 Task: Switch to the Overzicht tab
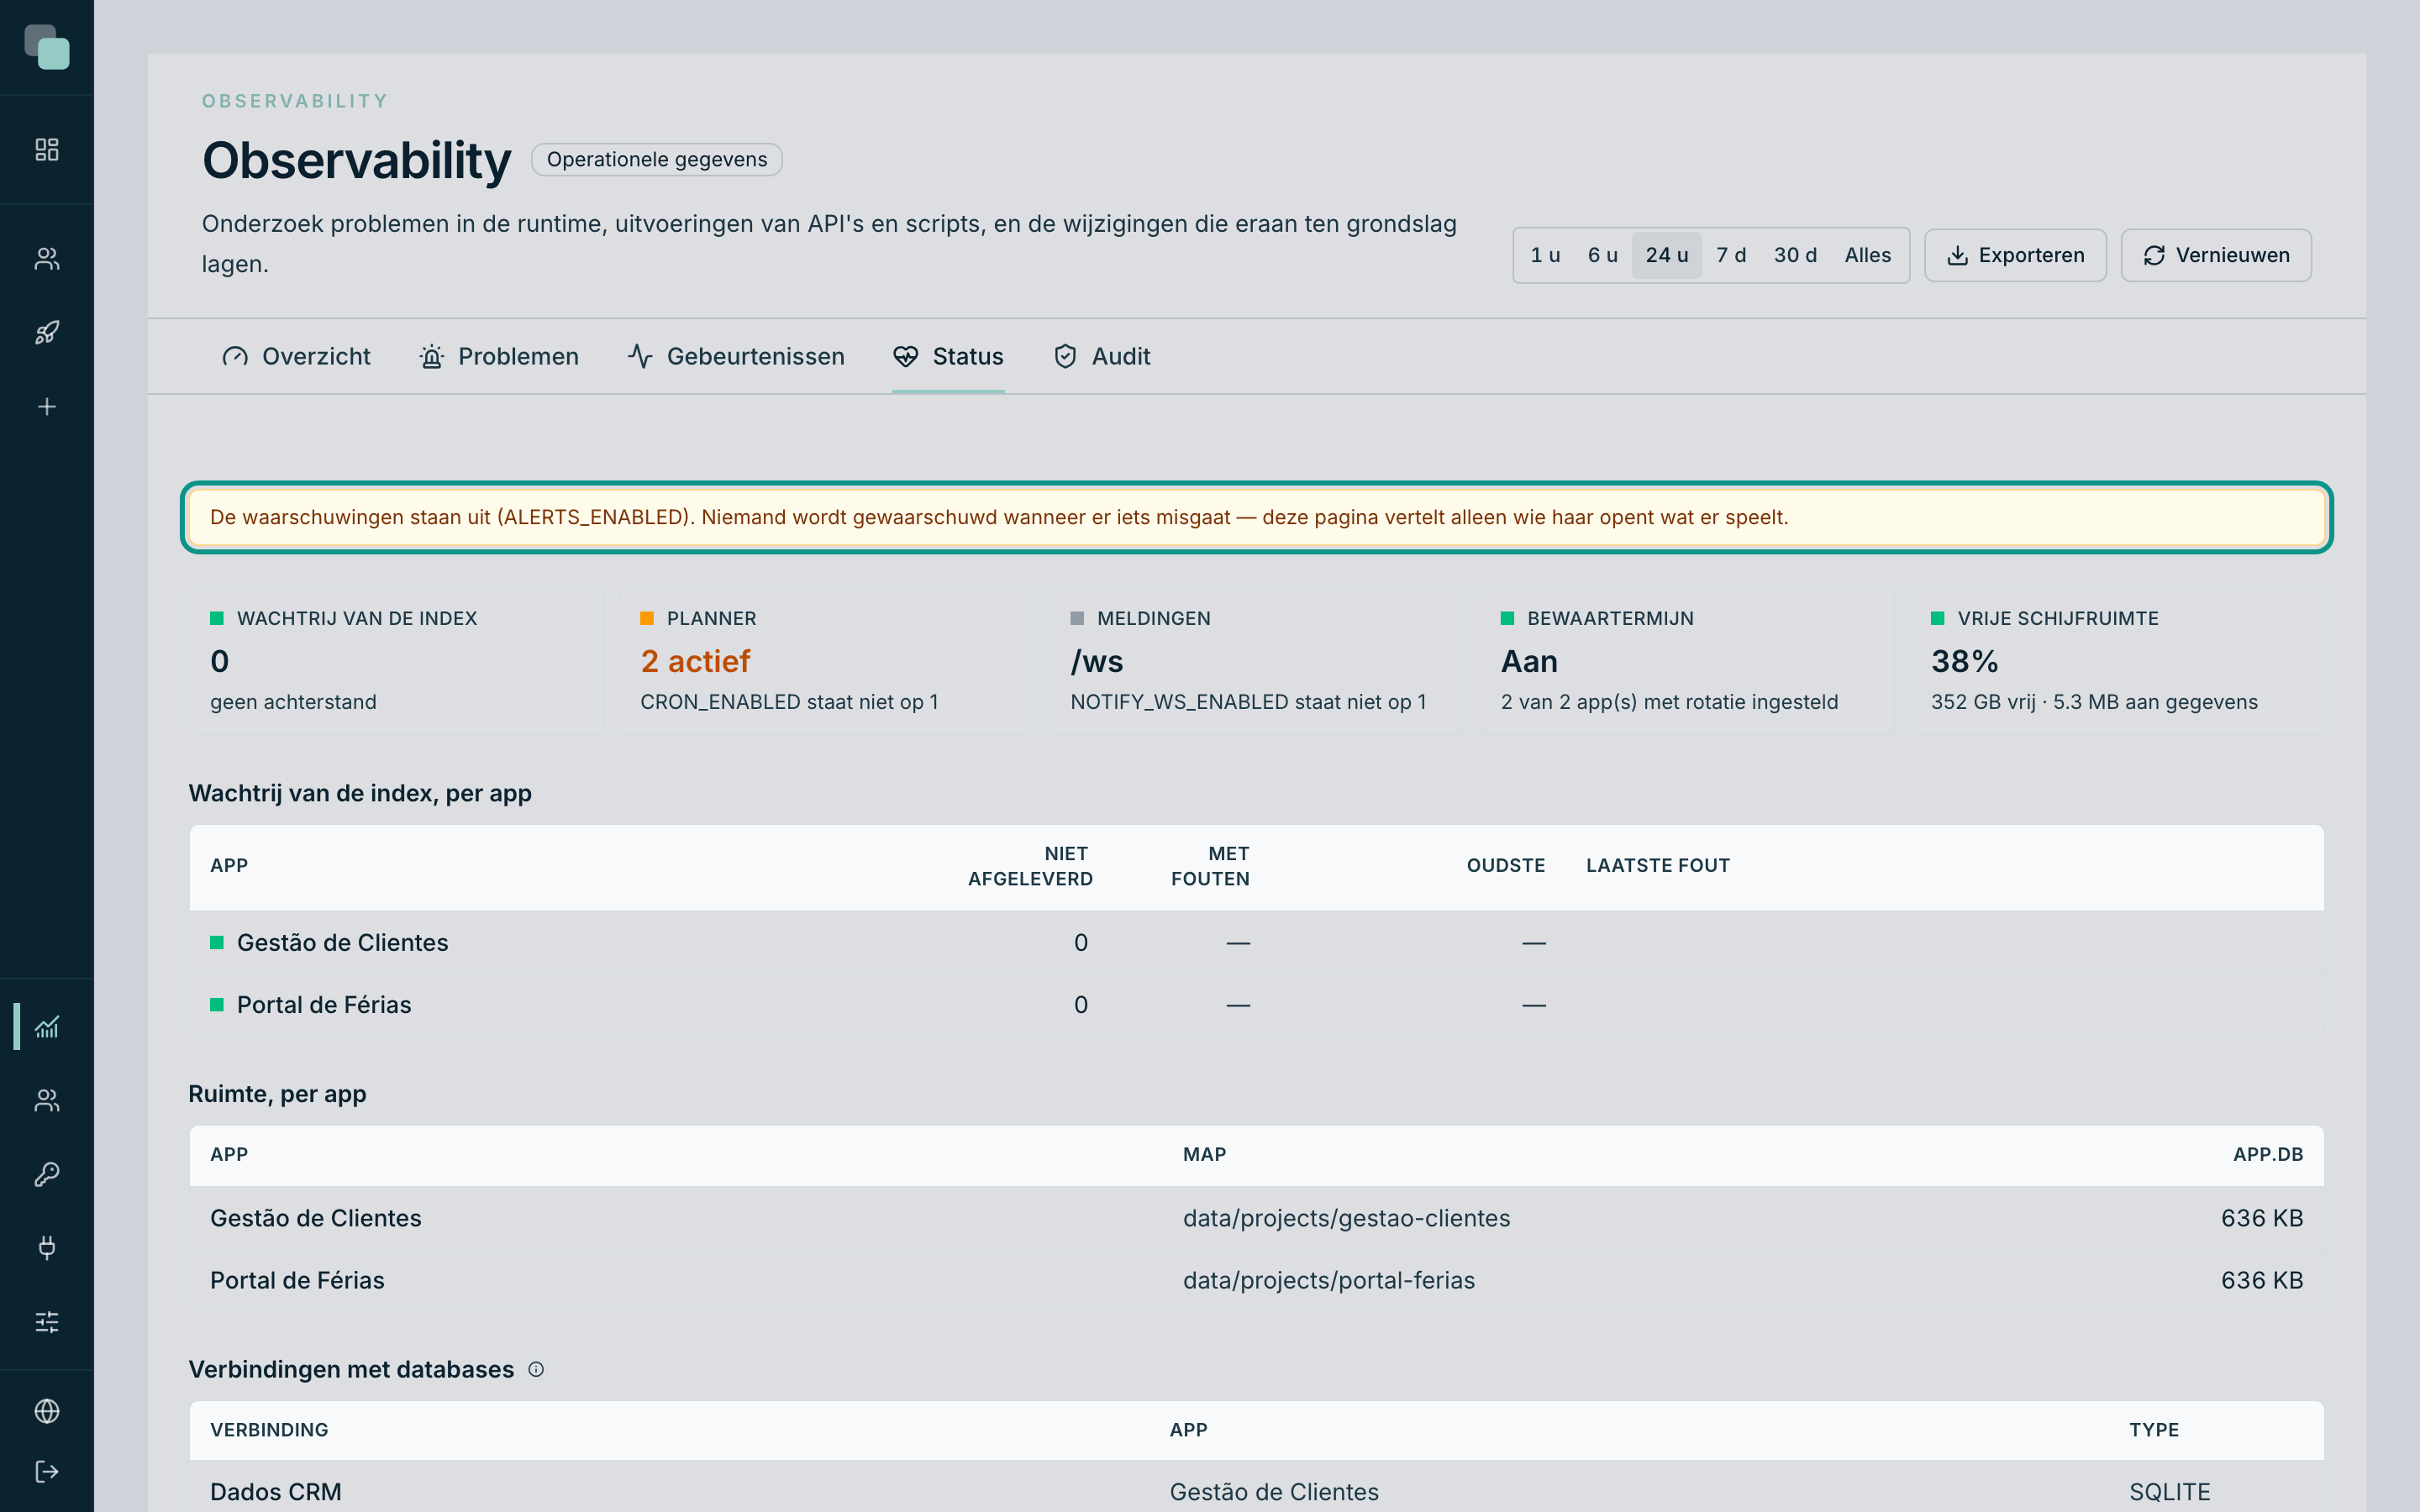(296, 356)
